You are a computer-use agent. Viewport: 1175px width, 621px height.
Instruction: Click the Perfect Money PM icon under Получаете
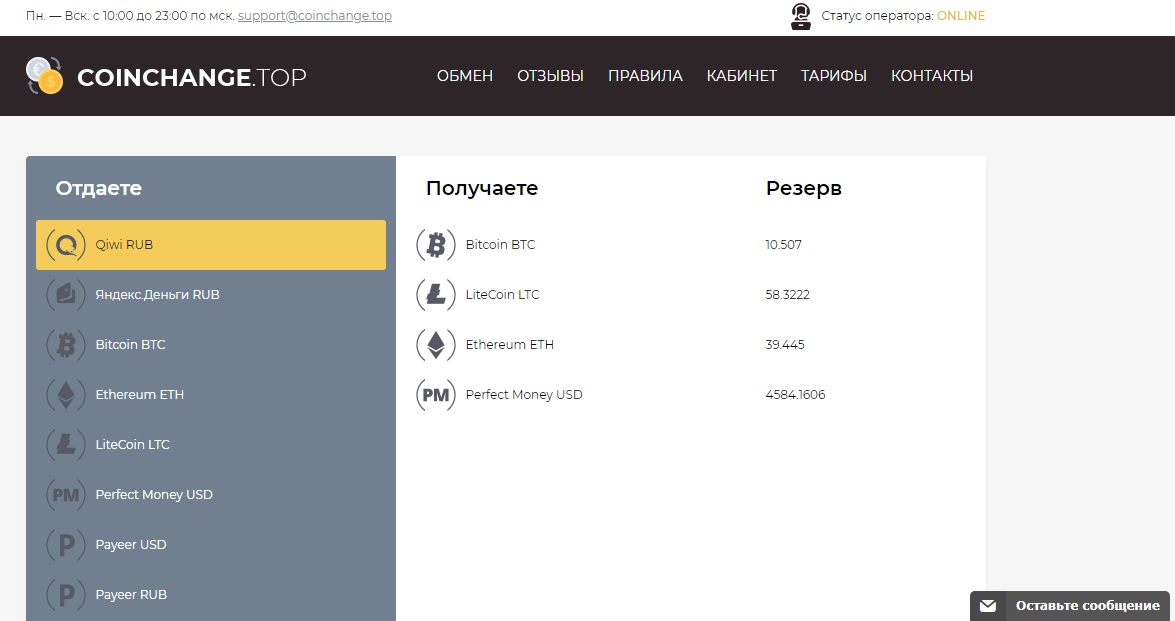tap(436, 395)
